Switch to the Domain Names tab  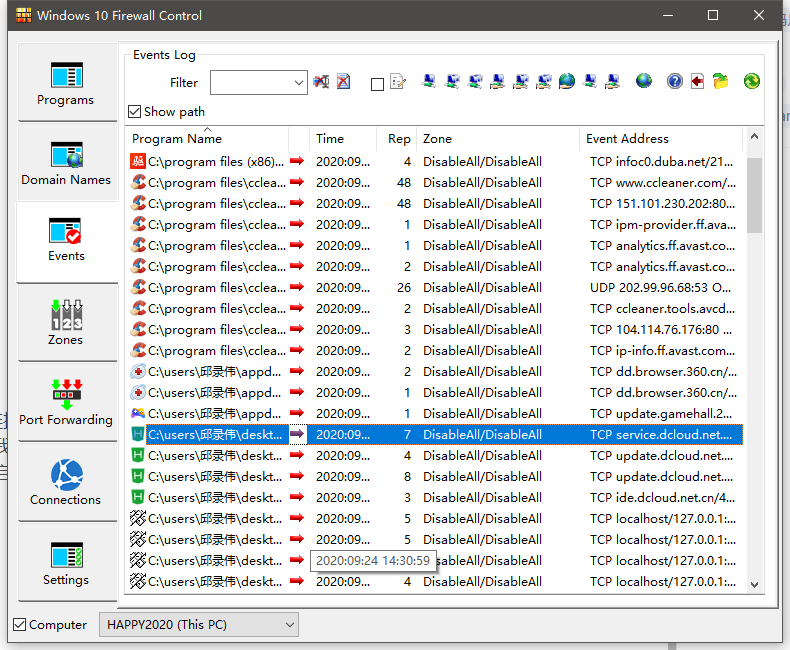pyautogui.click(x=67, y=162)
